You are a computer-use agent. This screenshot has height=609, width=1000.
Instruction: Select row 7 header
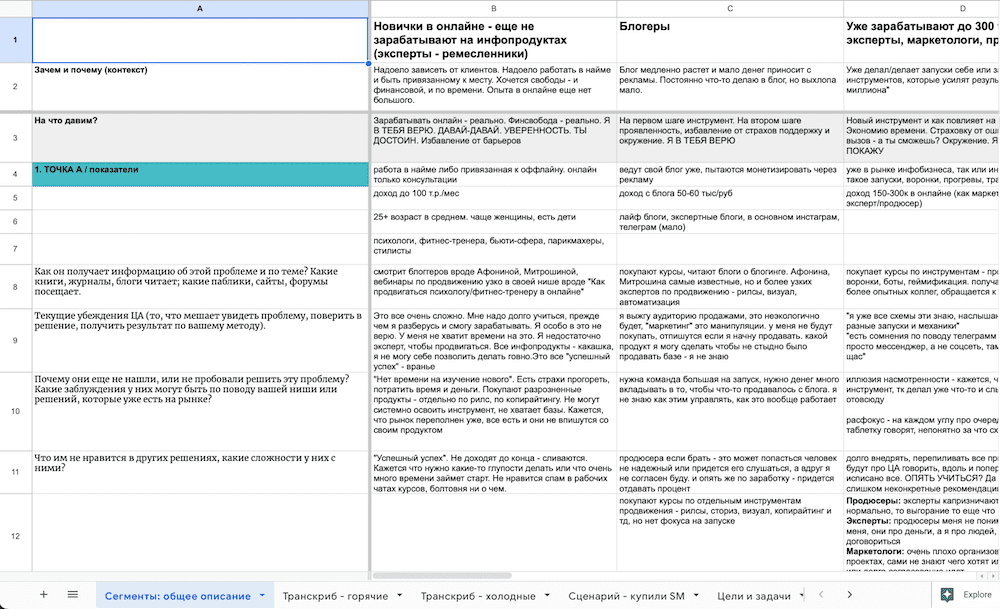tap(15, 249)
